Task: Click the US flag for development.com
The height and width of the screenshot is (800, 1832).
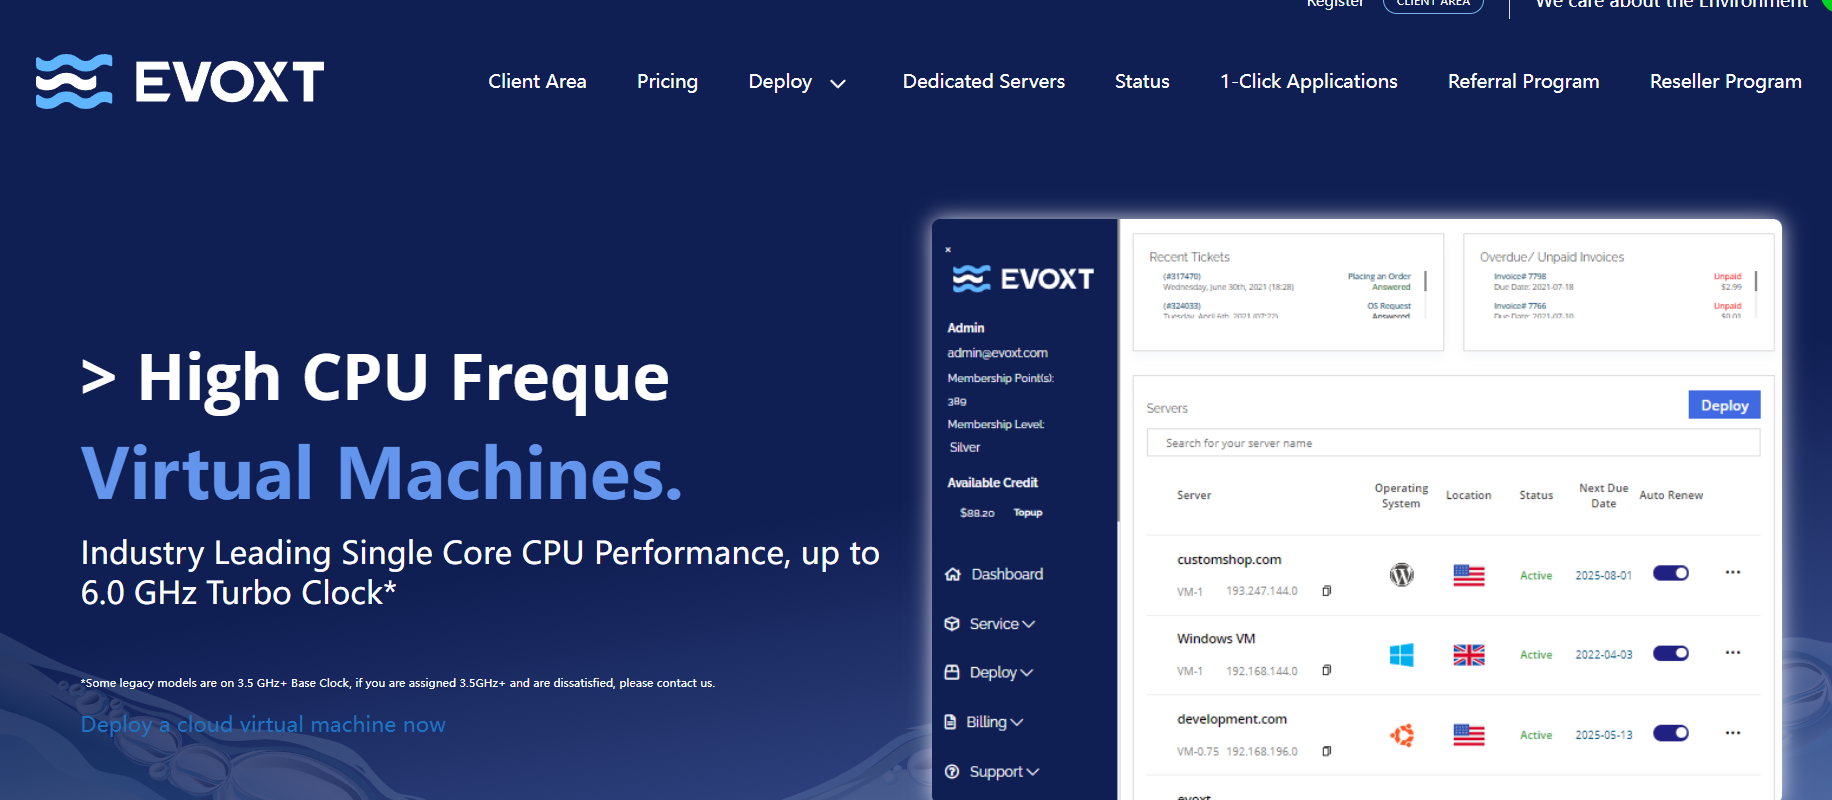Action: click(1469, 735)
